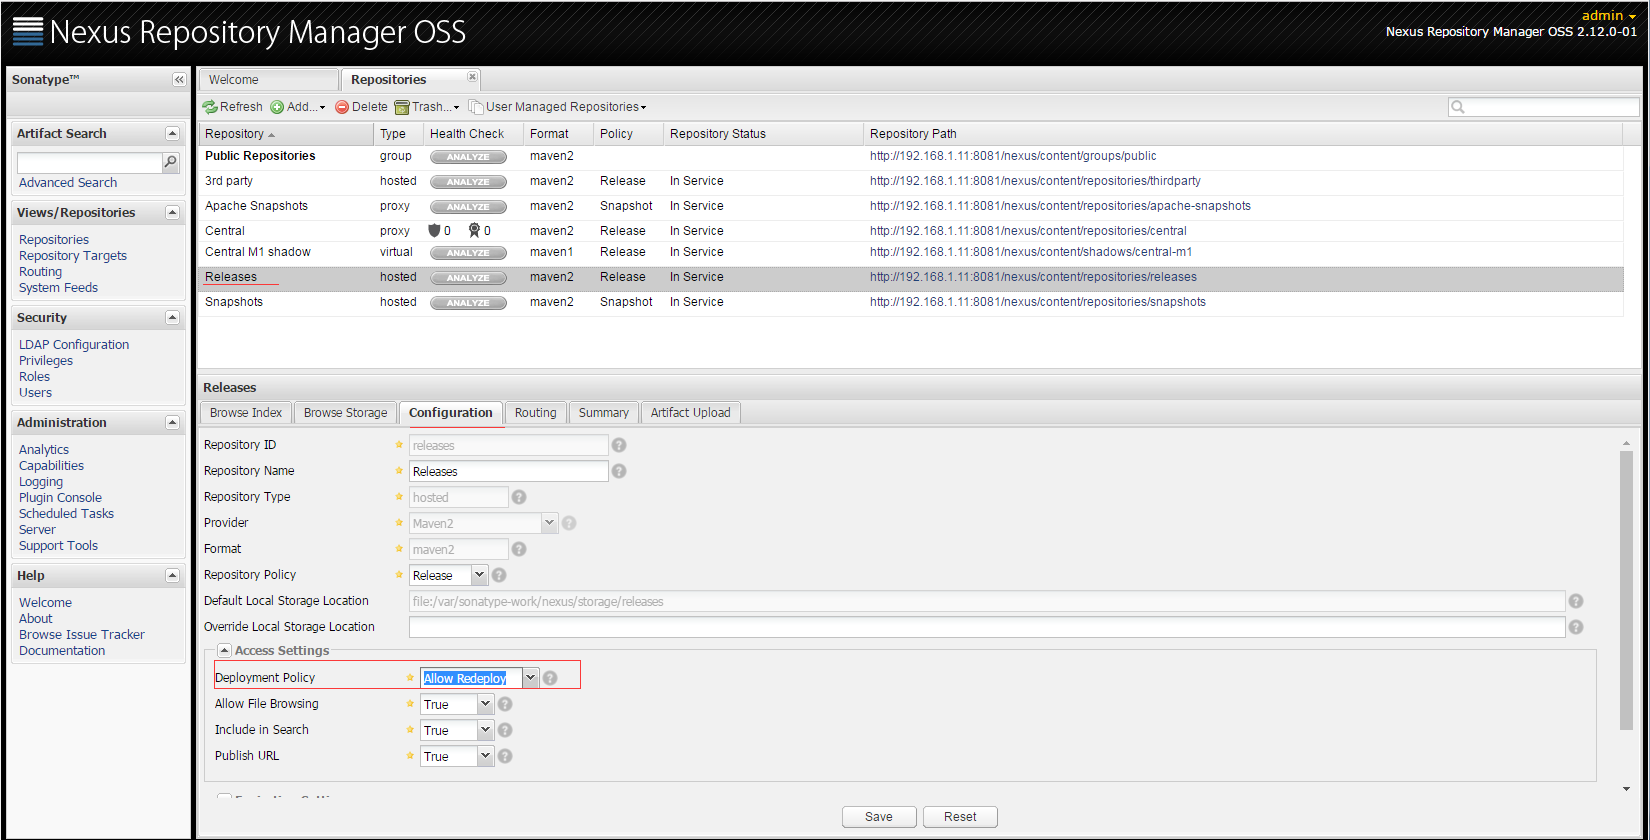
Task: Click Analyze for Public Repositories
Action: point(468,157)
